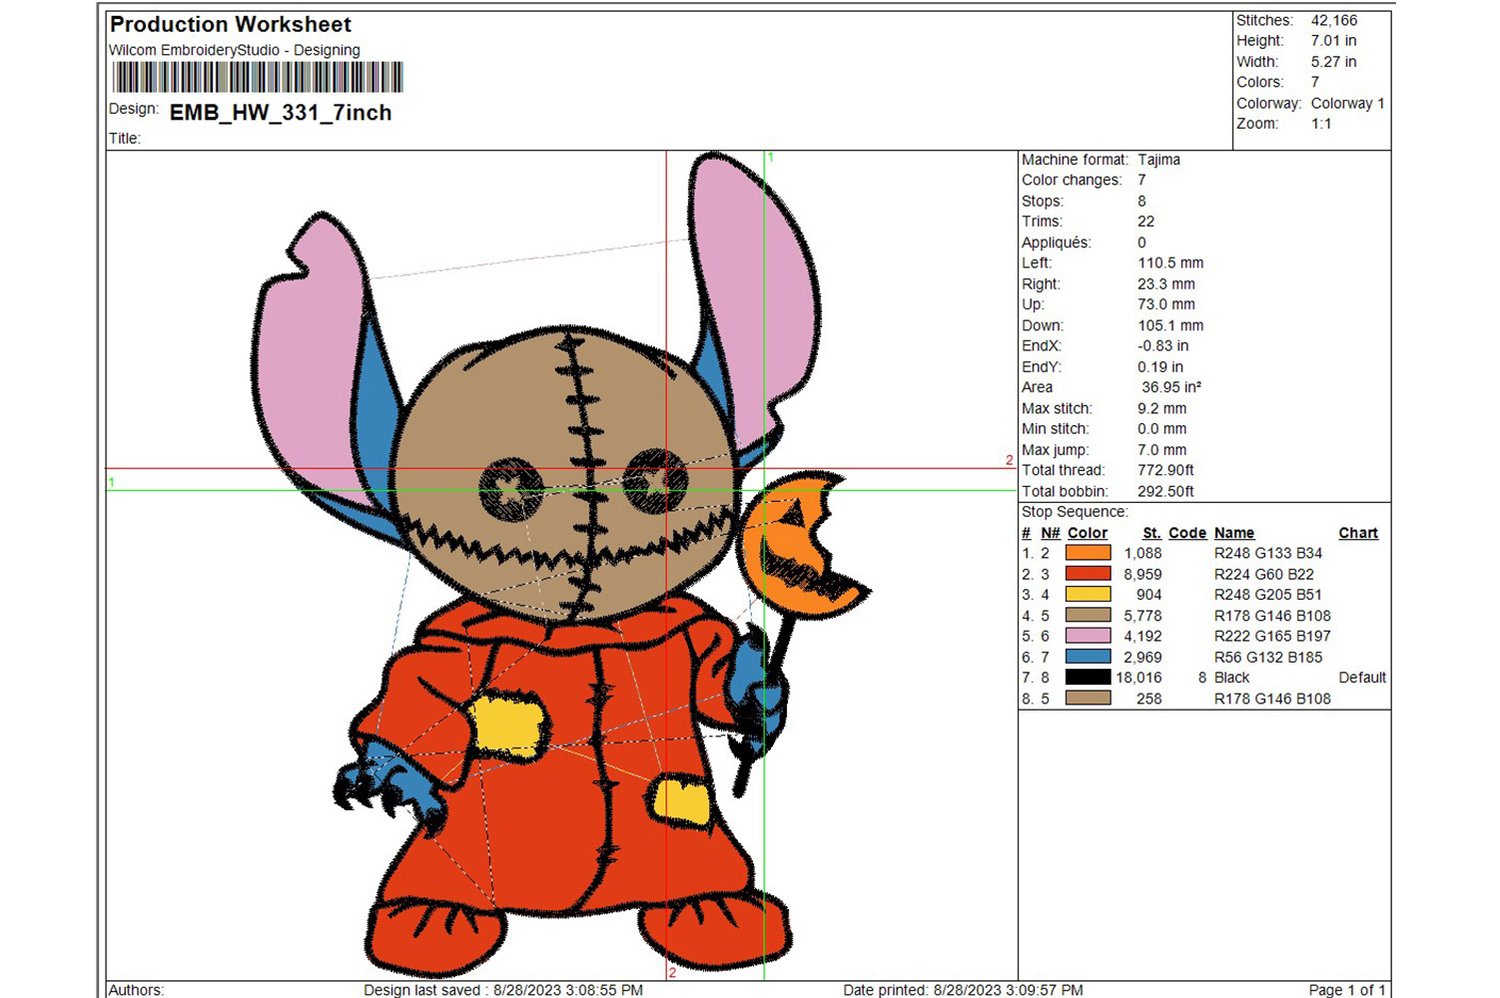
Task: Click the 'Name' column header
Action: point(1235,533)
